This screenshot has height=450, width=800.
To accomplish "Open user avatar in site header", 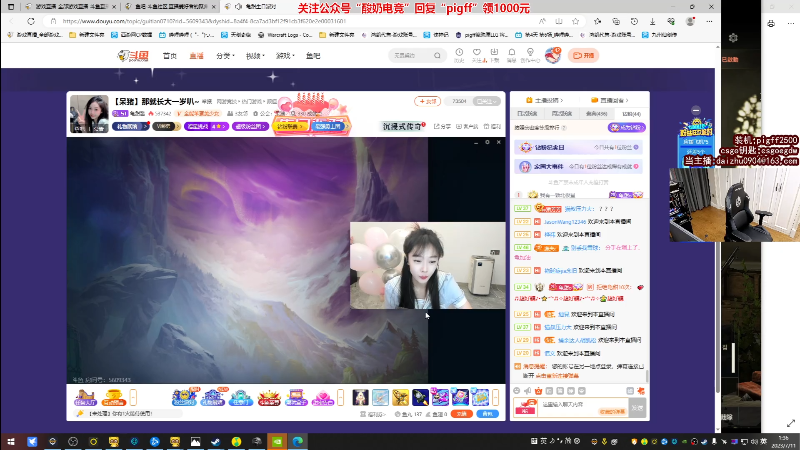I will [x=553, y=55].
